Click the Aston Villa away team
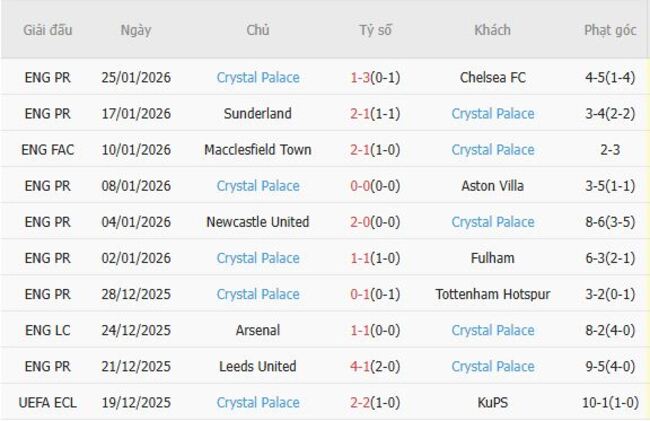 (x=492, y=186)
